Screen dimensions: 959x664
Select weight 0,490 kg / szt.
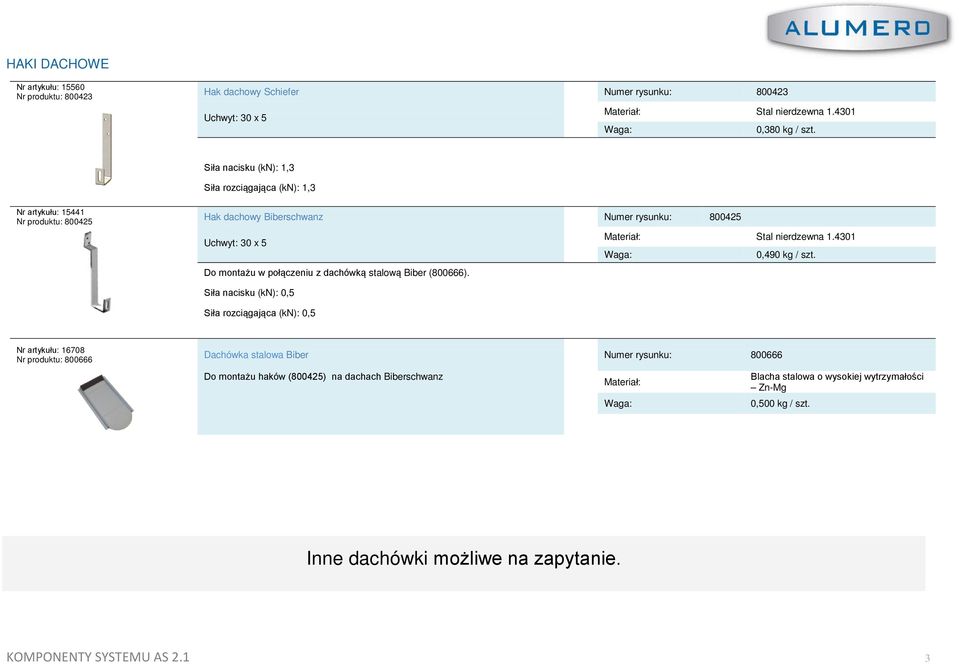click(785, 255)
